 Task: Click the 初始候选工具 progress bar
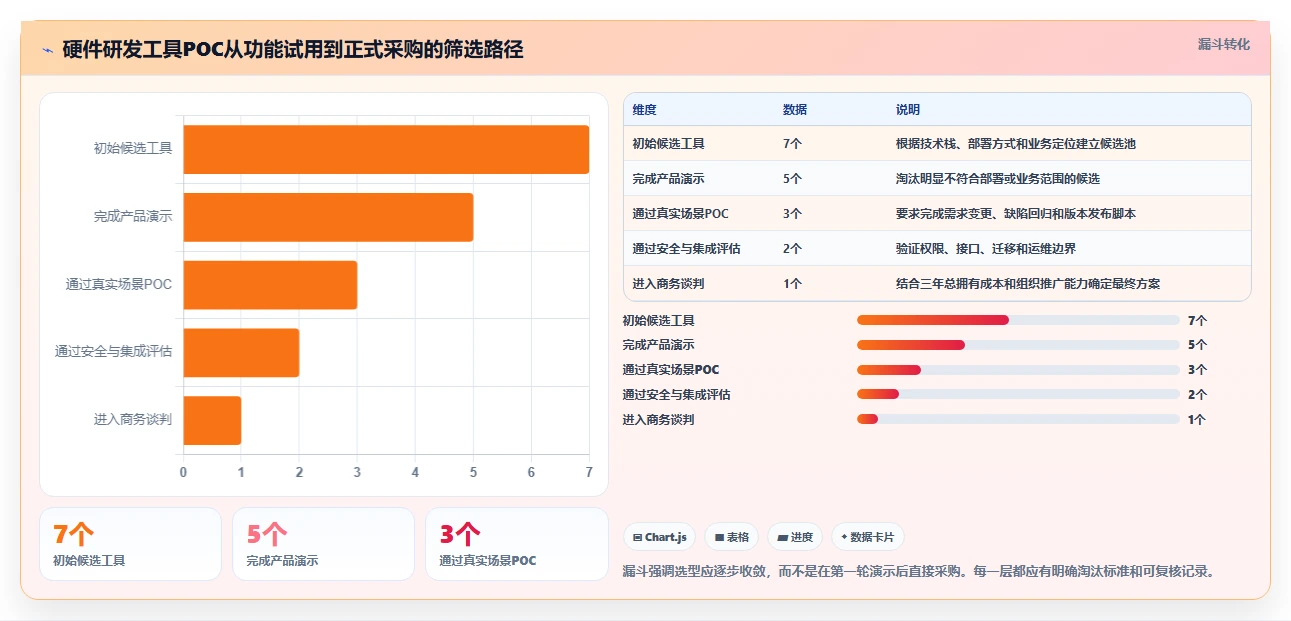pos(1018,320)
